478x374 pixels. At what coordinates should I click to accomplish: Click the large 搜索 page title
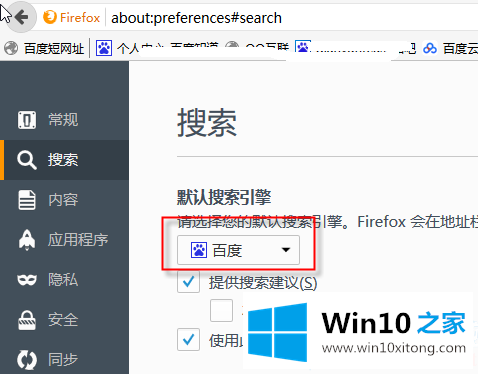pyautogui.click(x=207, y=123)
